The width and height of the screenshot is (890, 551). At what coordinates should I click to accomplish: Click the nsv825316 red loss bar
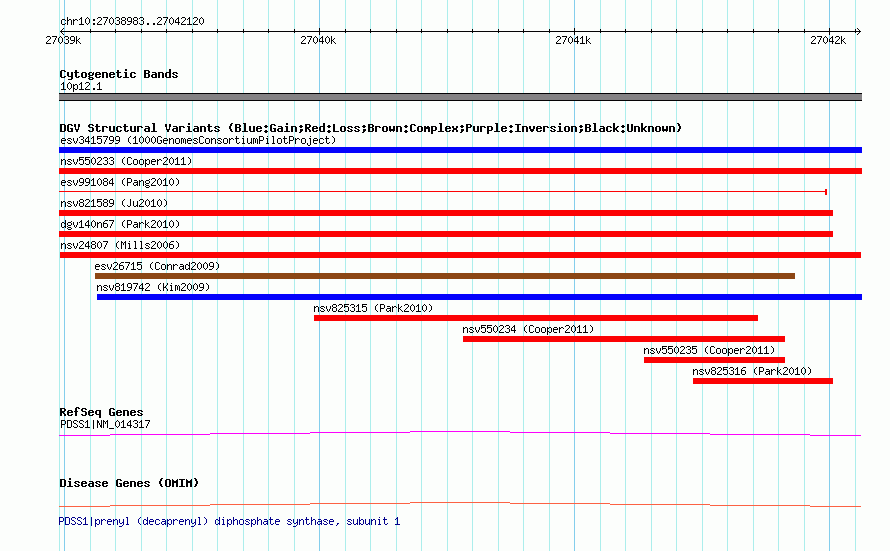[763, 381]
